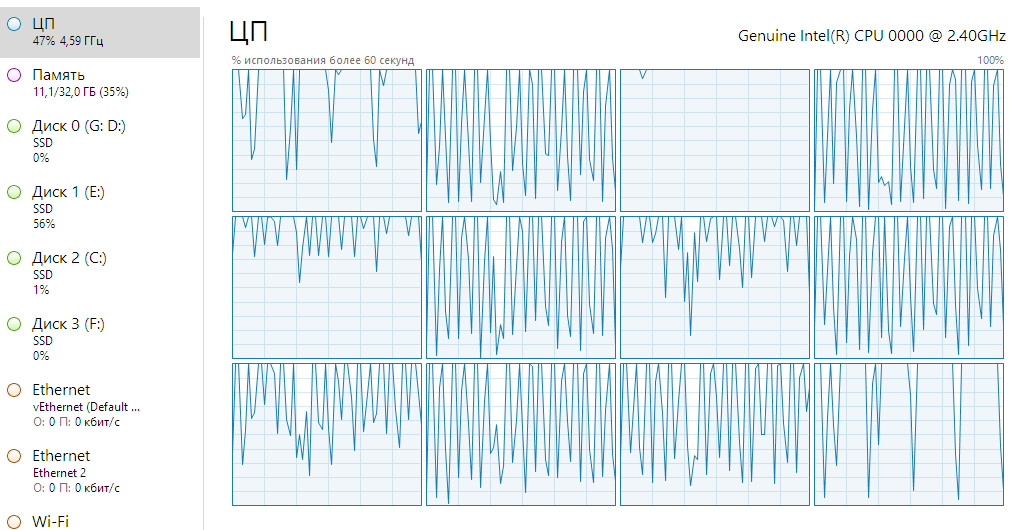This screenshot has height=530, width=1010.
Task: Click the green Диск 3 circle icon
Action: tap(14, 324)
